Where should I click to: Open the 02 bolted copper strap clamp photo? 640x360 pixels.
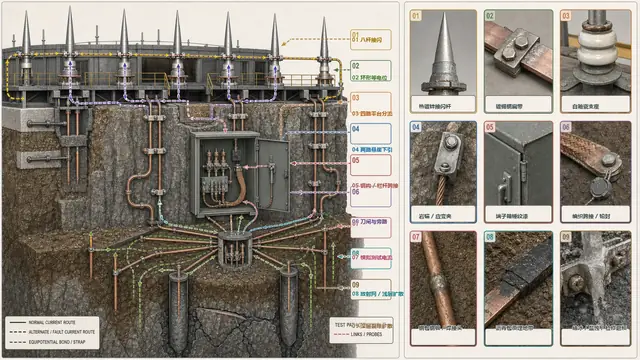click(x=518, y=53)
